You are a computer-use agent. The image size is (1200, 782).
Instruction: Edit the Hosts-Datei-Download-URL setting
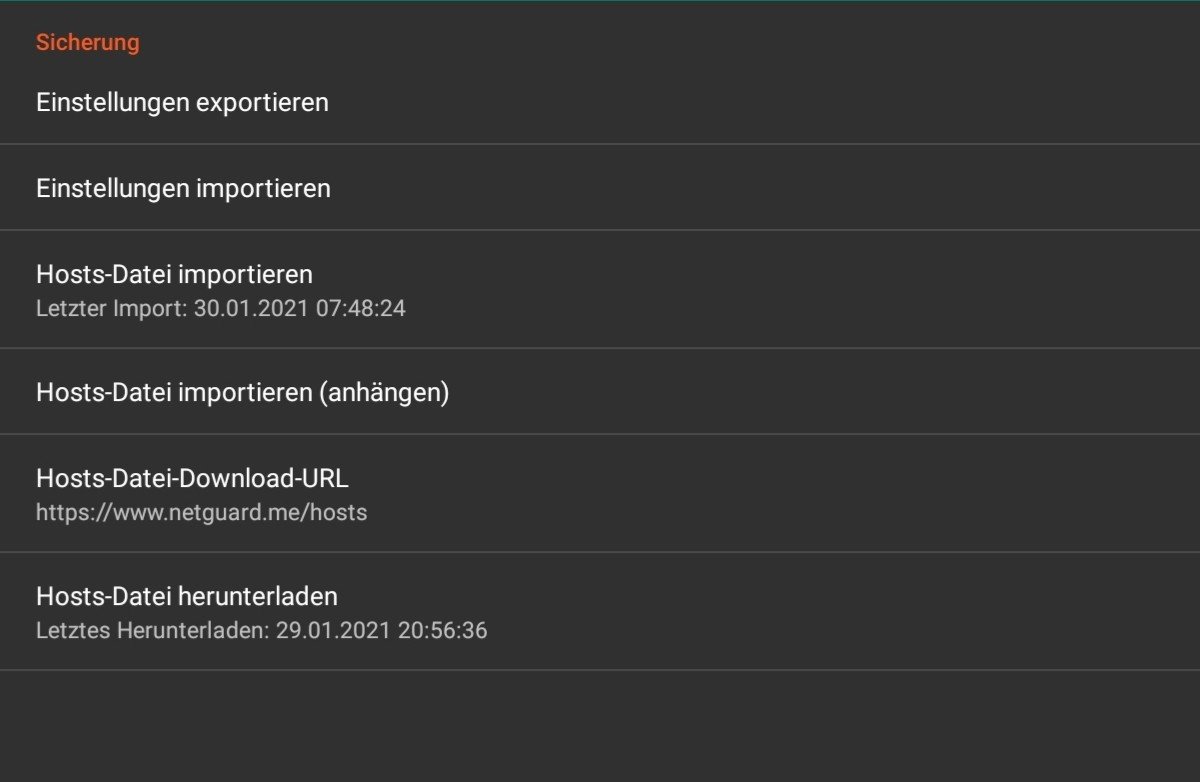click(192, 478)
